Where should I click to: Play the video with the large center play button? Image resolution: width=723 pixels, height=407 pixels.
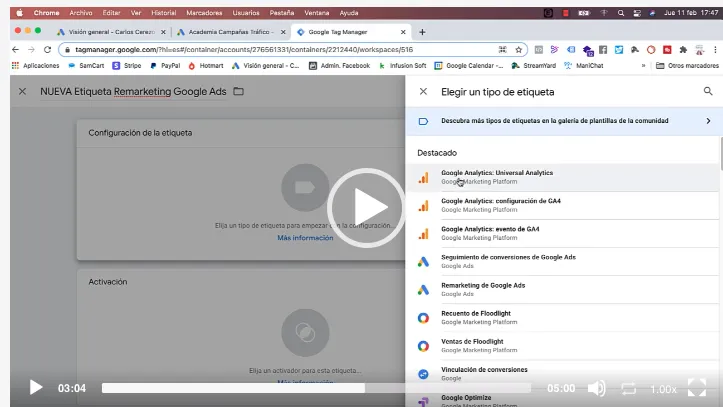(x=367, y=208)
